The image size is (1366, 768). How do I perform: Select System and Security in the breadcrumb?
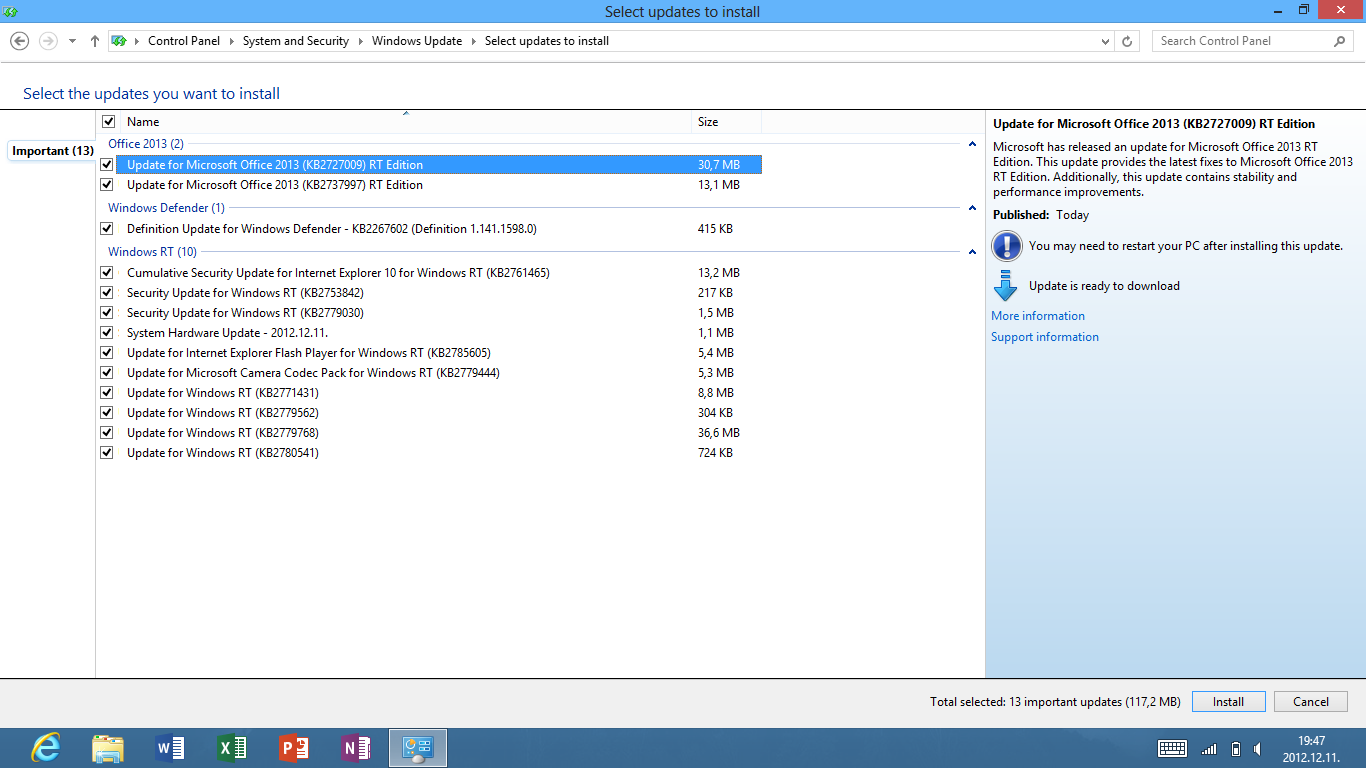tap(295, 41)
